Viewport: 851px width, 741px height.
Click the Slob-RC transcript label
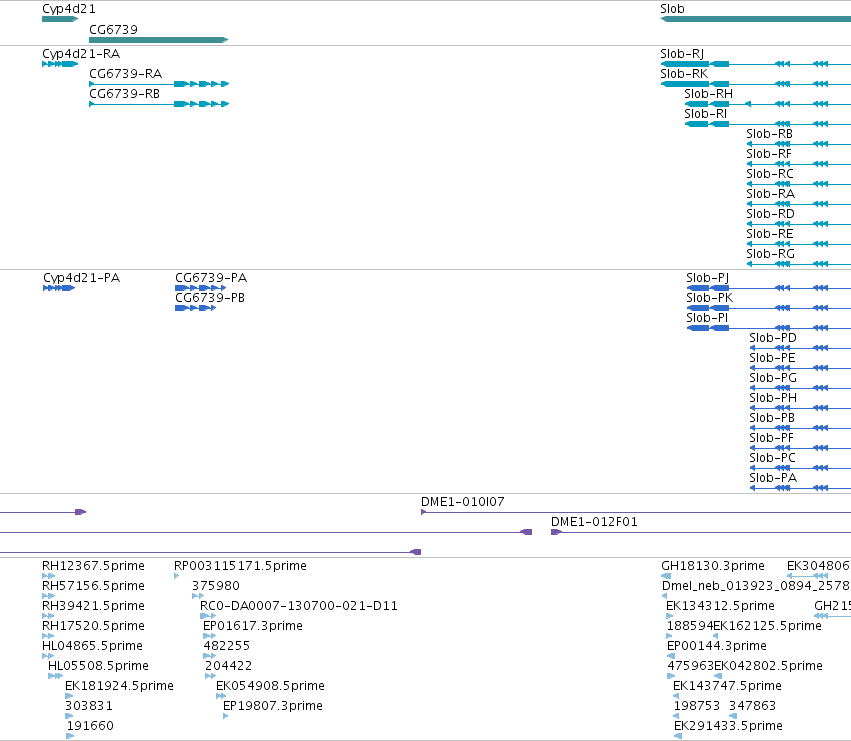click(x=770, y=174)
